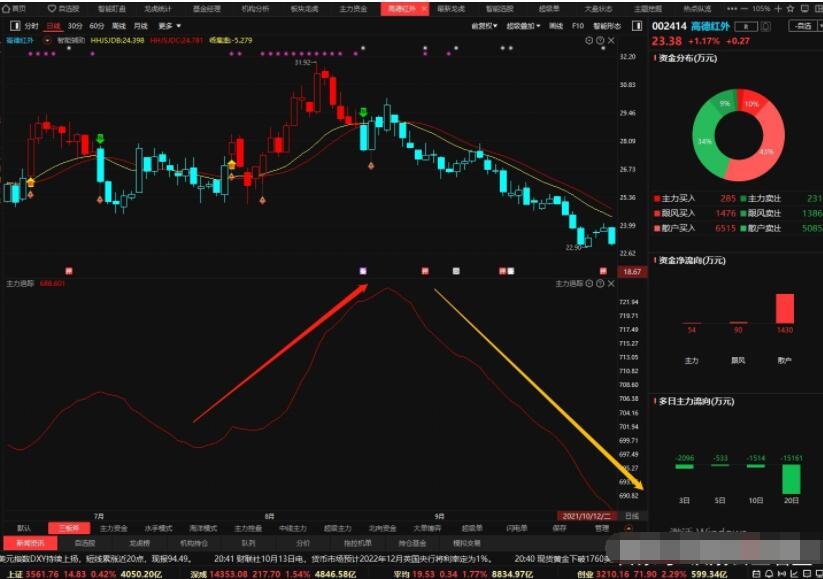Click the 日线 label beside the date
Image resolution: width=823 pixels, height=579 pixels.
(632, 516)
